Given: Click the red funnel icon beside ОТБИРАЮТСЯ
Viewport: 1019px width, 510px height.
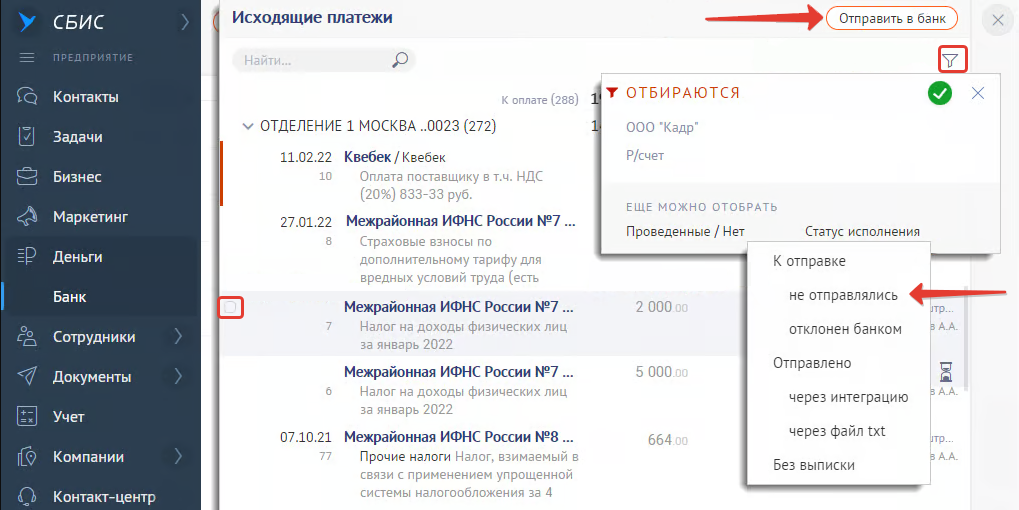Looking at the screenshot, I should (x=612, y=94).
